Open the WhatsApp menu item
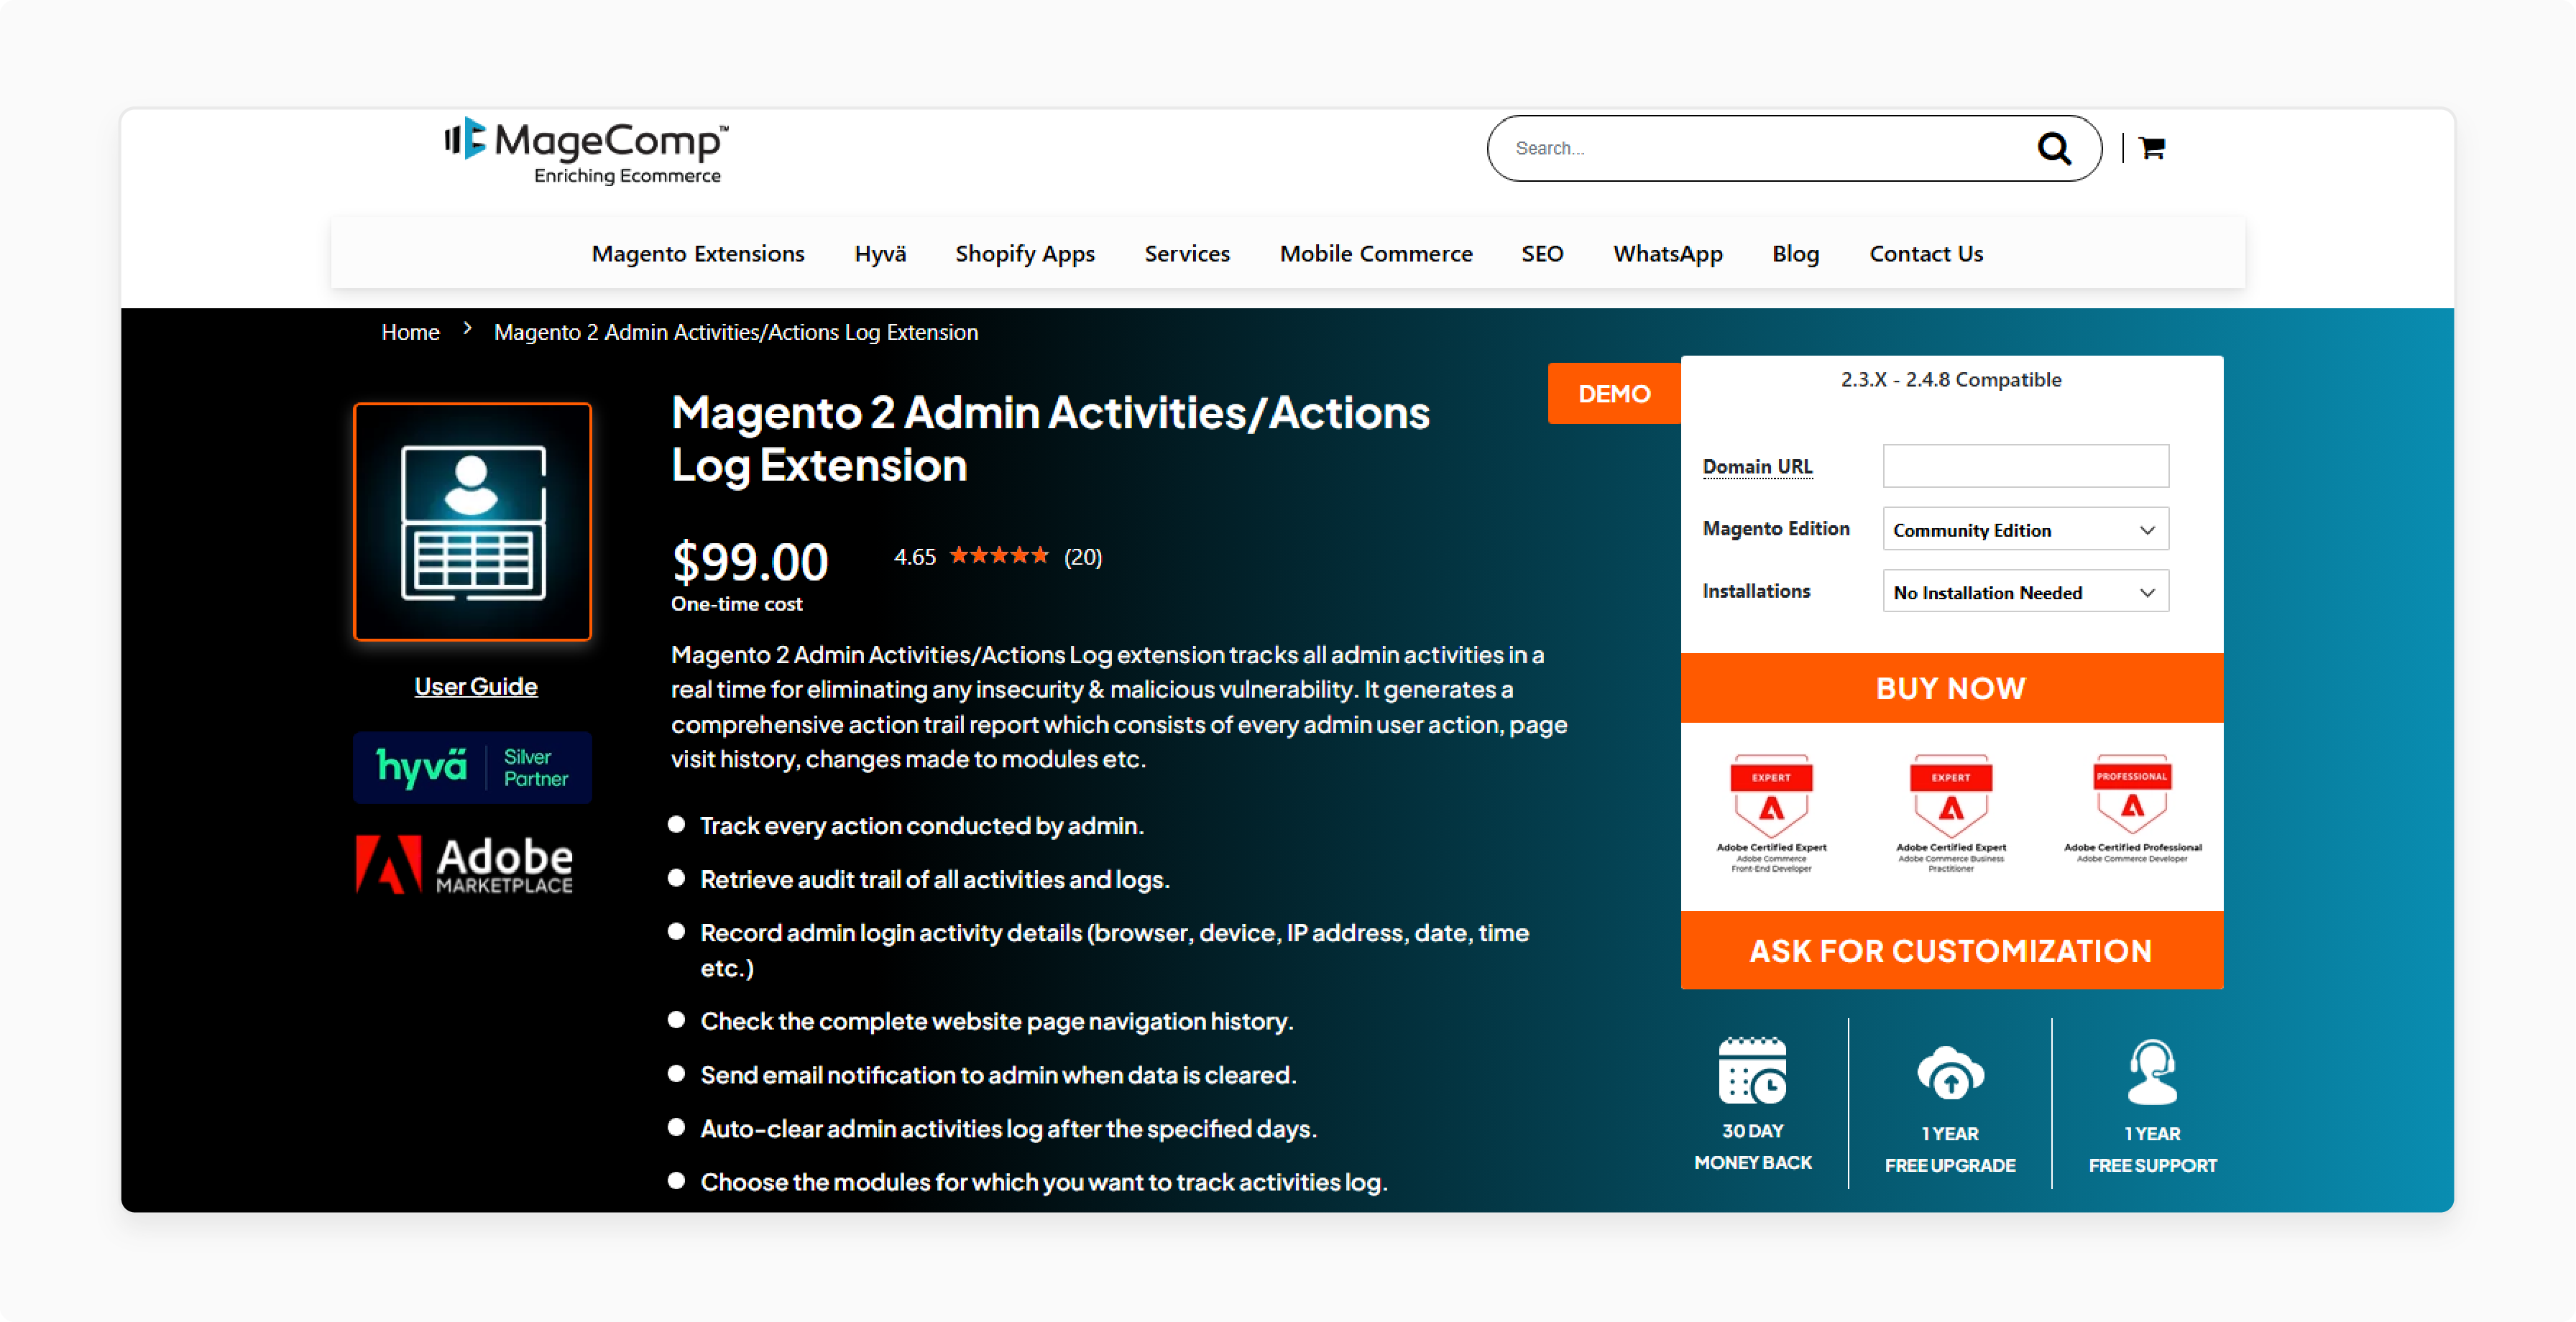 (1667, 254)
